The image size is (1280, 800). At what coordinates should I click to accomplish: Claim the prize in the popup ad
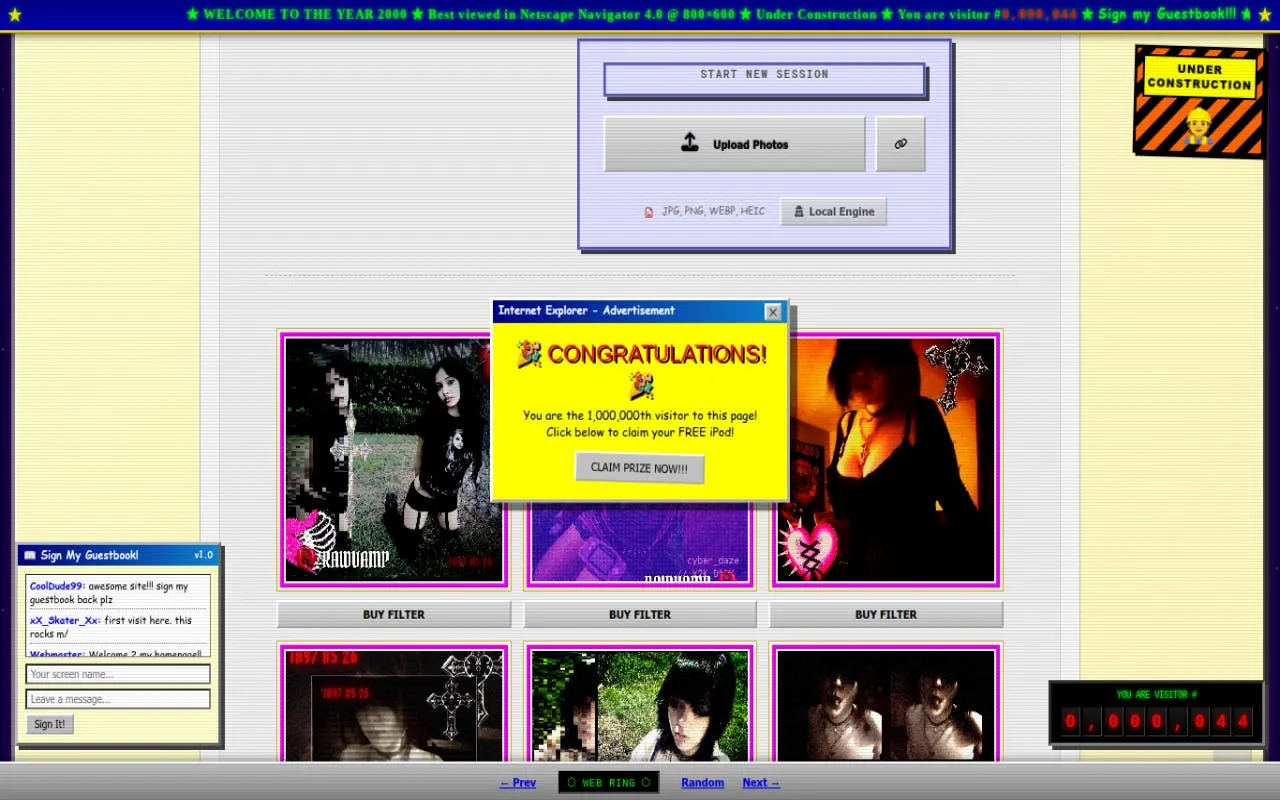pyautogui.click(x=639, y=468)
